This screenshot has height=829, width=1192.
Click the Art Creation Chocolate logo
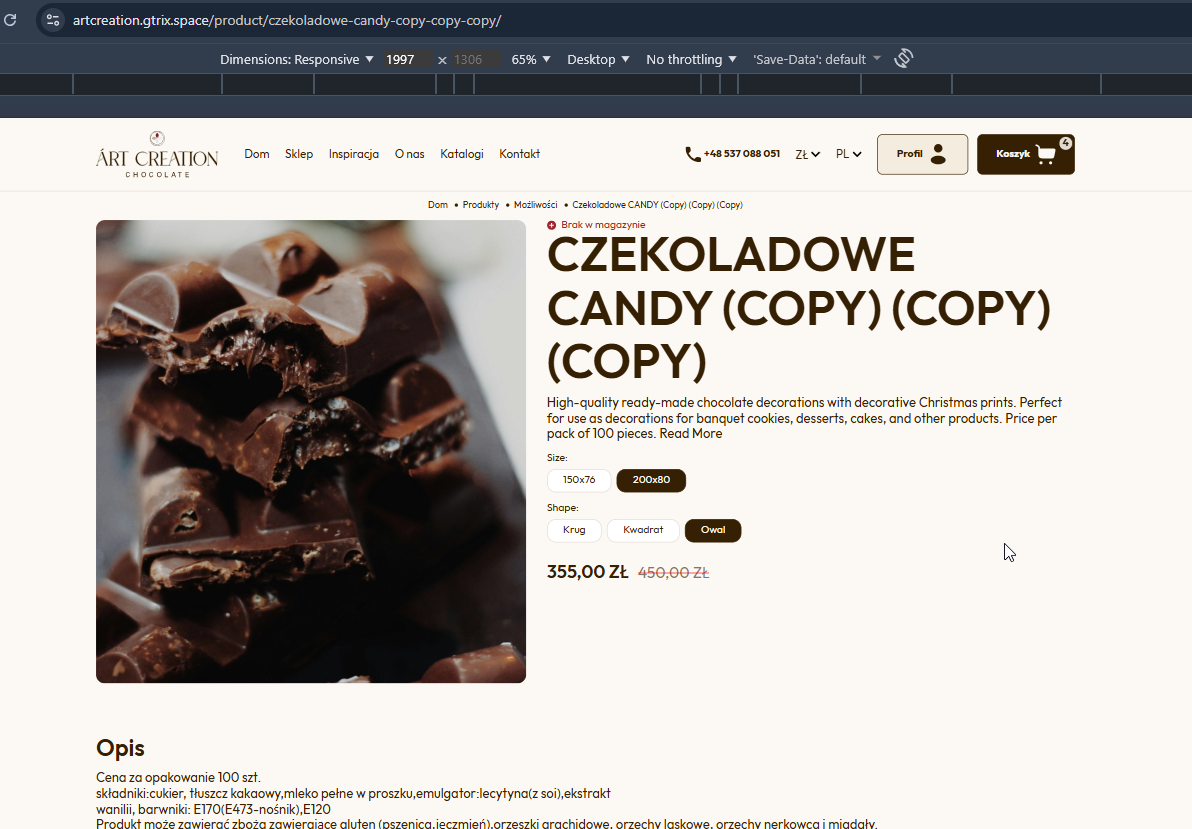pyautogui.click(x=157, y=154)
